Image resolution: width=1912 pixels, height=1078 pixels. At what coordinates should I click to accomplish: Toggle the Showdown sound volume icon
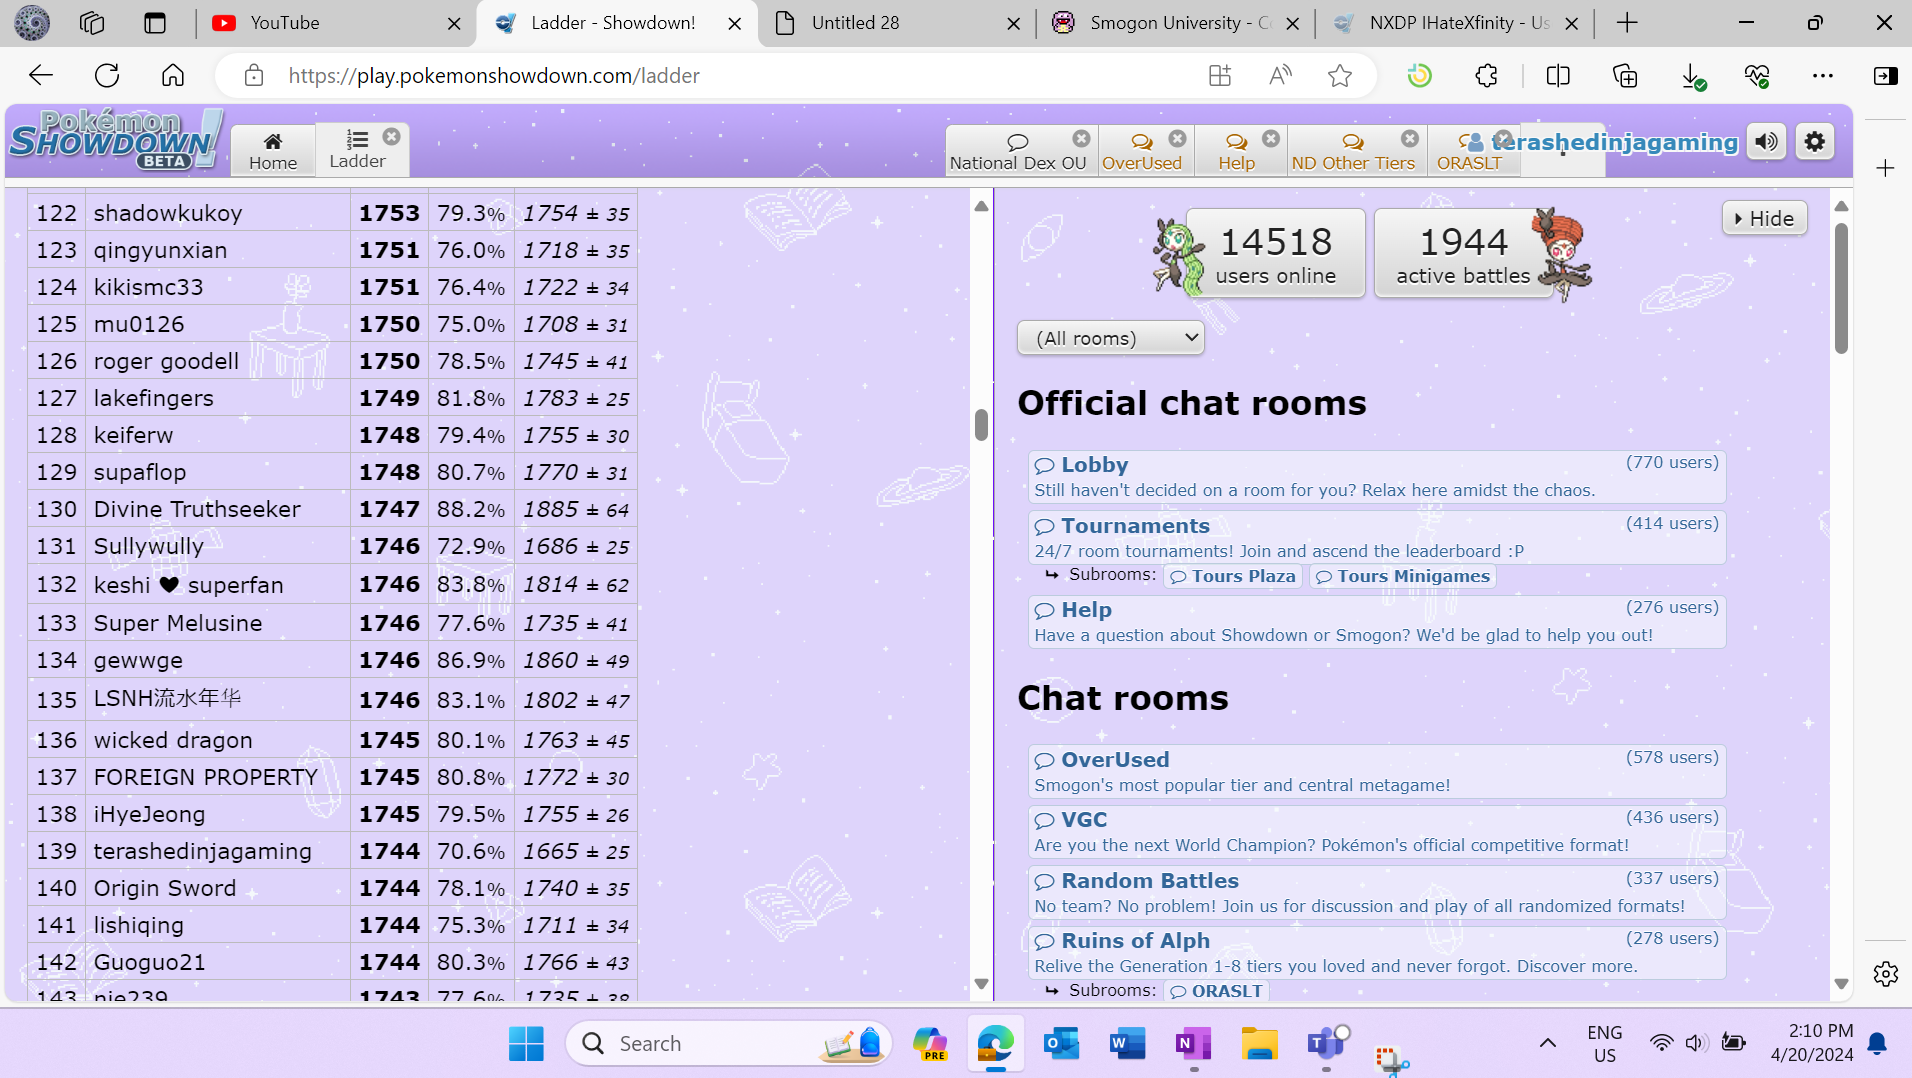tap(1767, 142)
